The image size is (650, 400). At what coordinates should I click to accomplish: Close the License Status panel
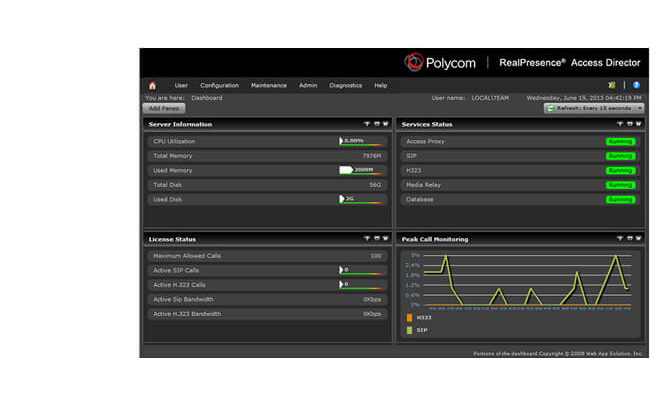click(386, 238)
